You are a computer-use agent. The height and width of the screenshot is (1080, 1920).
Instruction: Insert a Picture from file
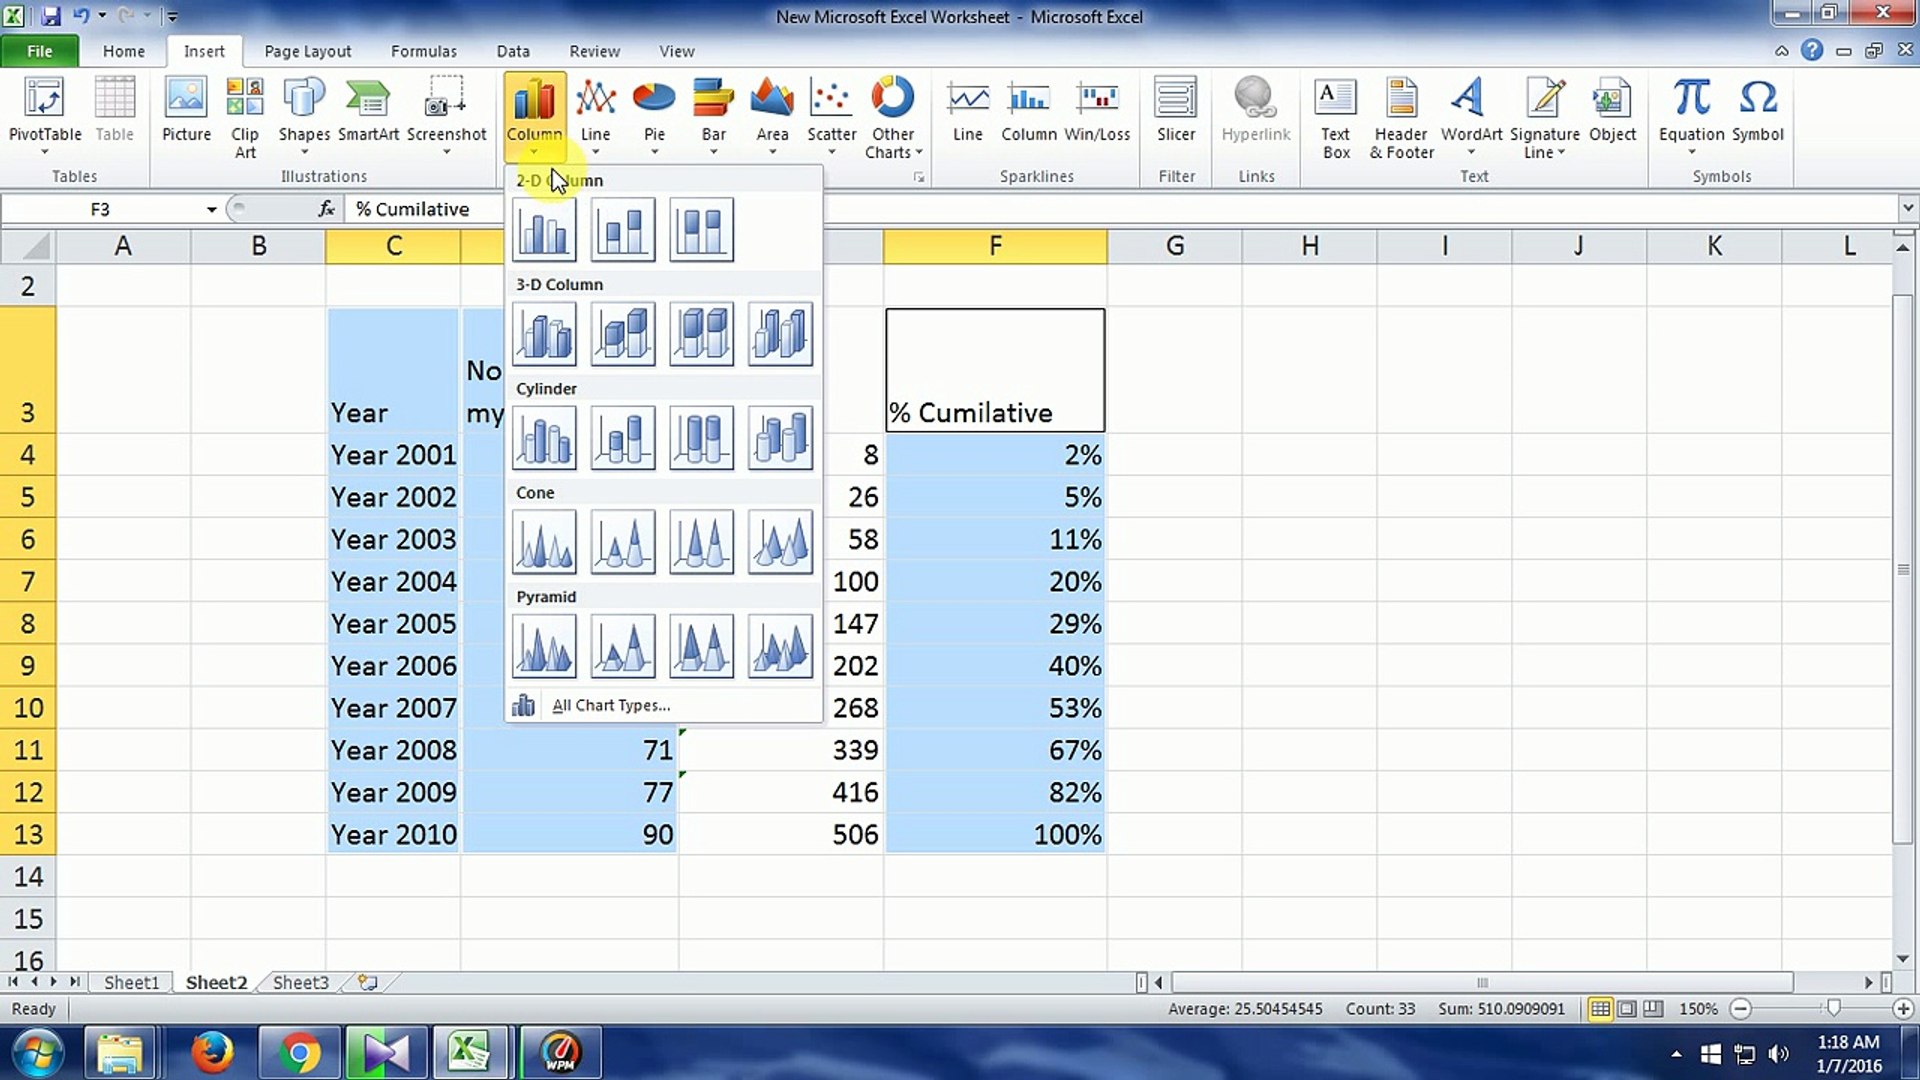(186, 110)
